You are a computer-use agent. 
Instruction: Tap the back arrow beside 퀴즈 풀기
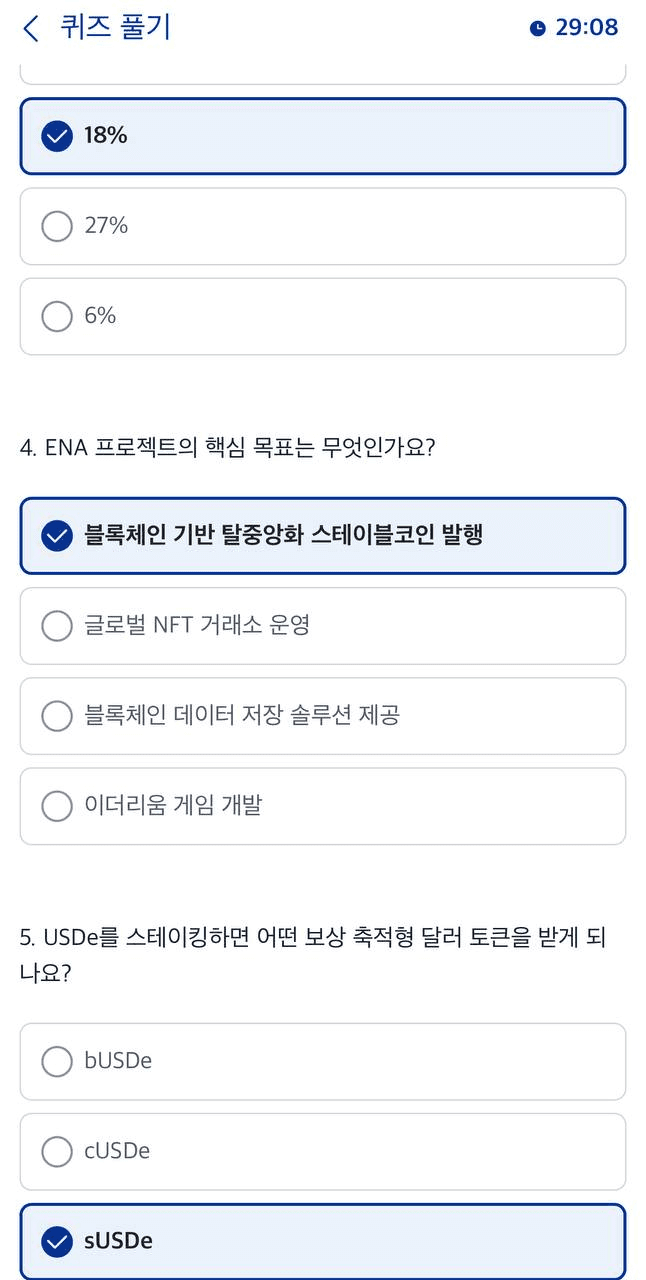(31, 28)
